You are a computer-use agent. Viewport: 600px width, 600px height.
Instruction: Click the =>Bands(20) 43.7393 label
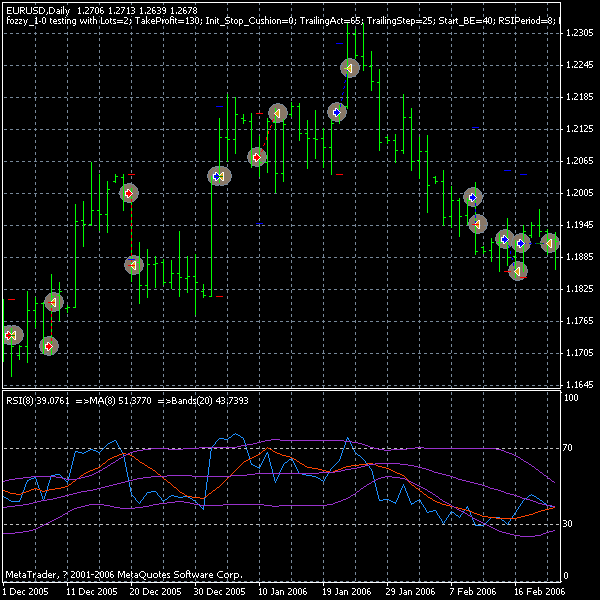point(203,401)
